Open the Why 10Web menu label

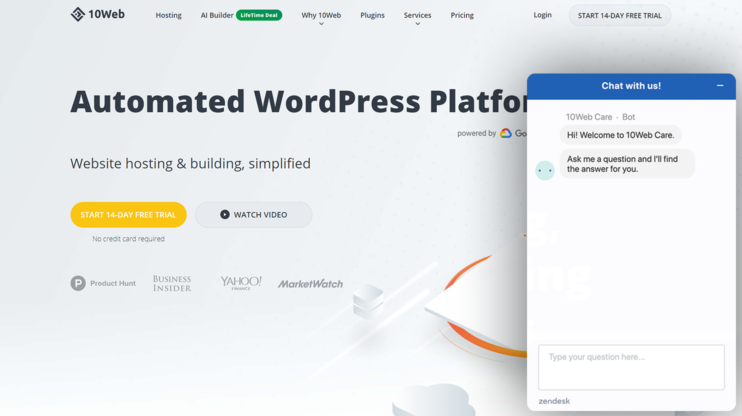[x=321, y=15]
